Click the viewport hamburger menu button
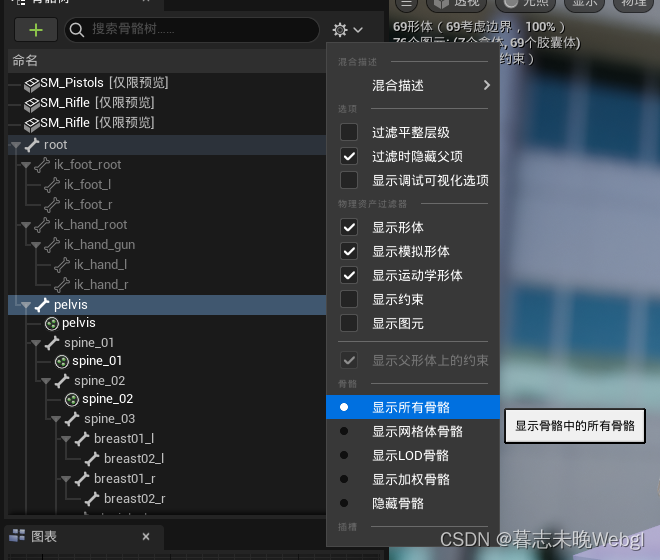Image resolution: width=660 pixels, height=560 pixels. point(406,4)
